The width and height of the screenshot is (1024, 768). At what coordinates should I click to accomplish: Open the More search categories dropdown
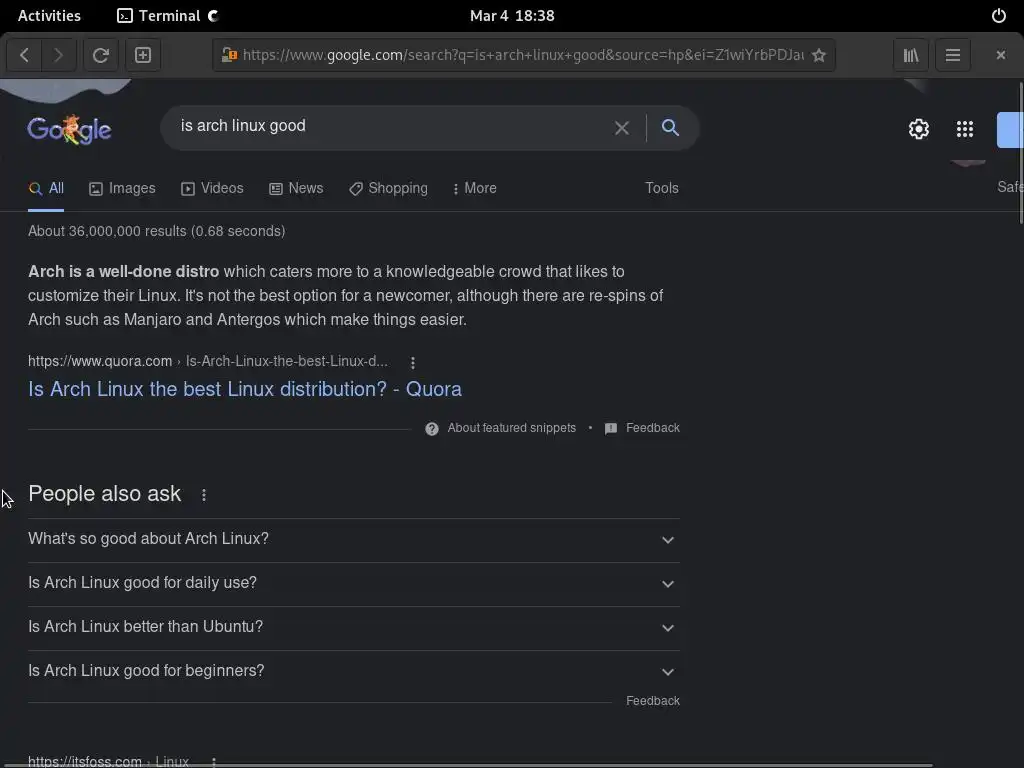[474, 188]
